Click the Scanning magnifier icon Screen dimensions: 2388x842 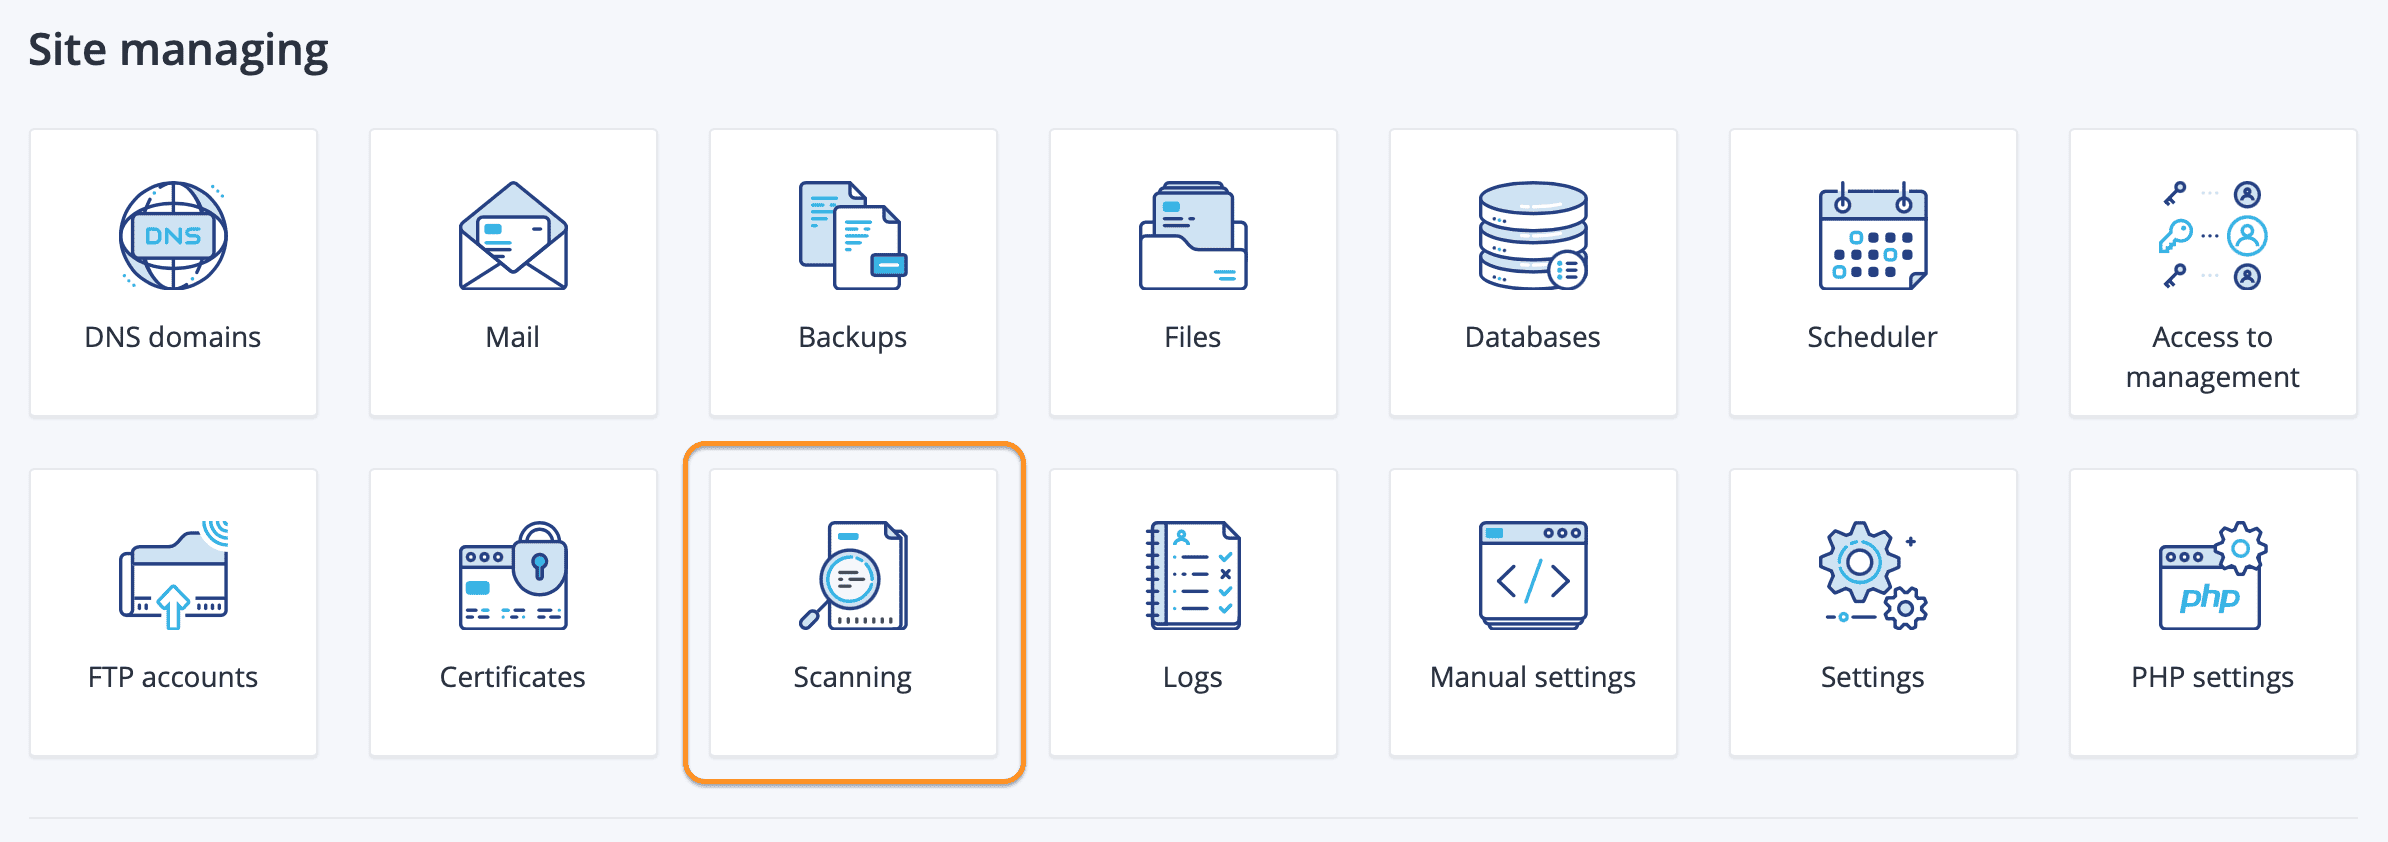[x=853, y=576]
